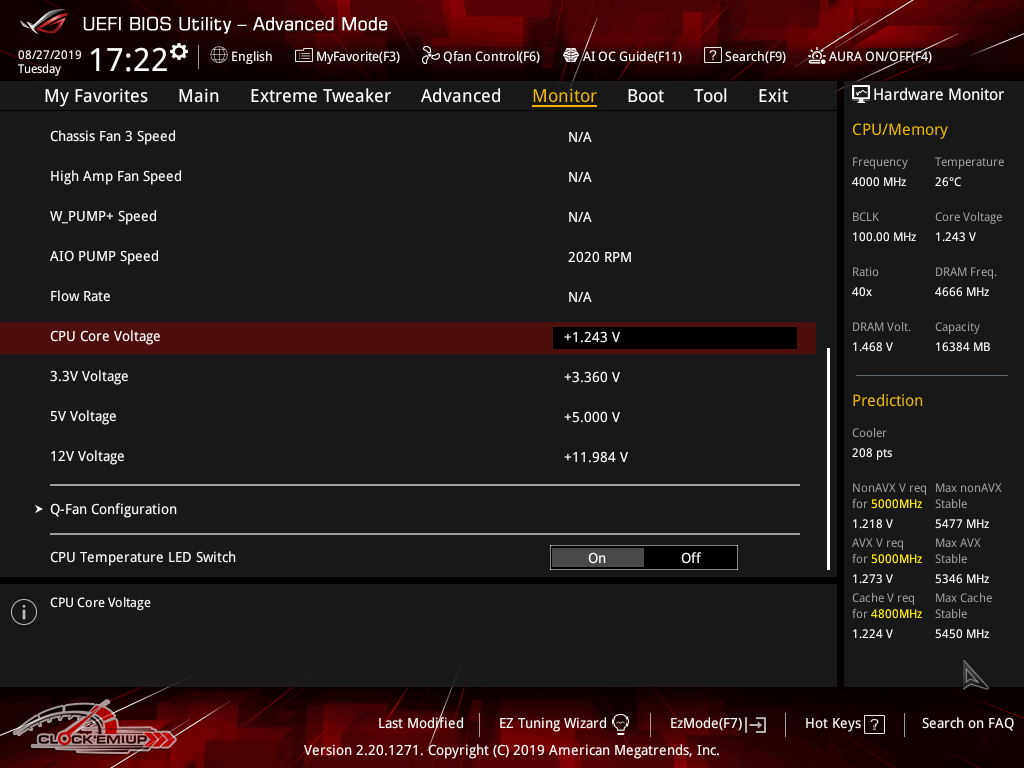Open the Search on FAQ link

[x=967, y=723]
